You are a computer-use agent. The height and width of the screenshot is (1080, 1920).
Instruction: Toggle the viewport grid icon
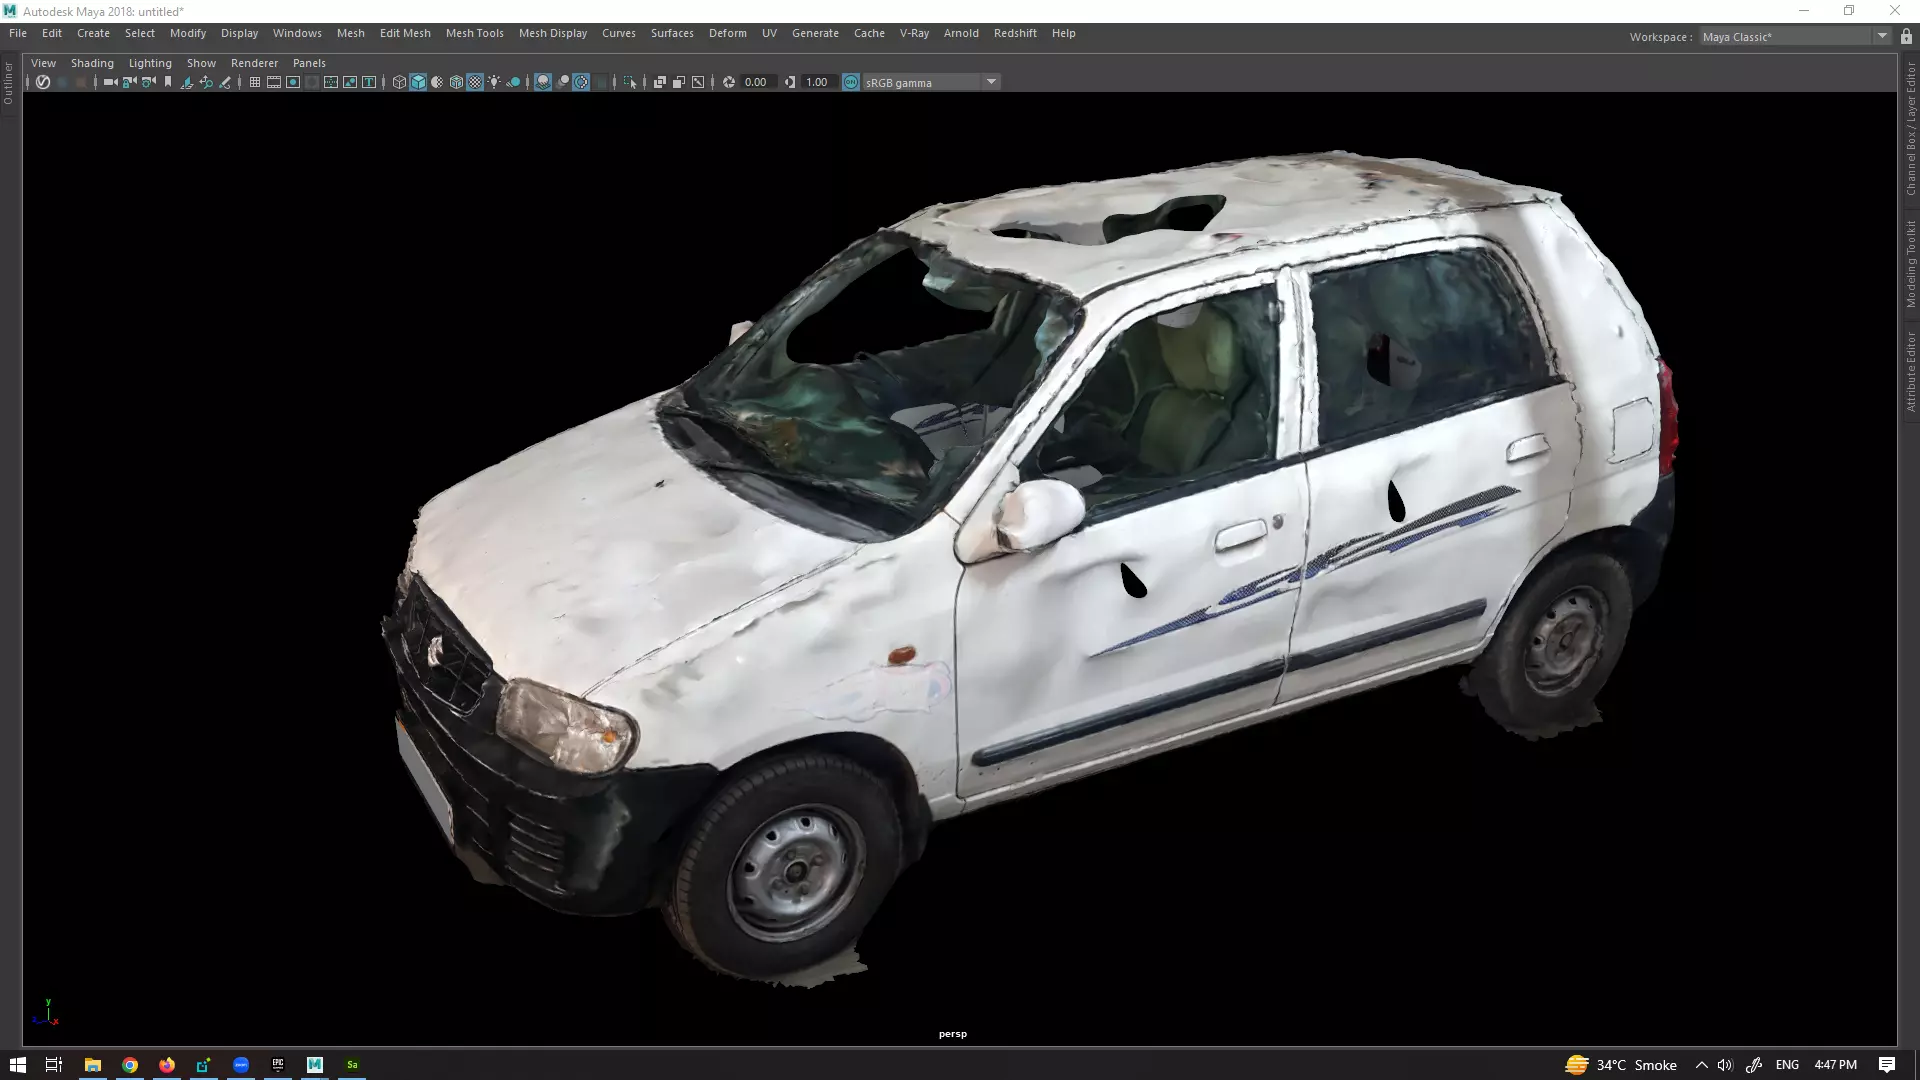[255, 82]
